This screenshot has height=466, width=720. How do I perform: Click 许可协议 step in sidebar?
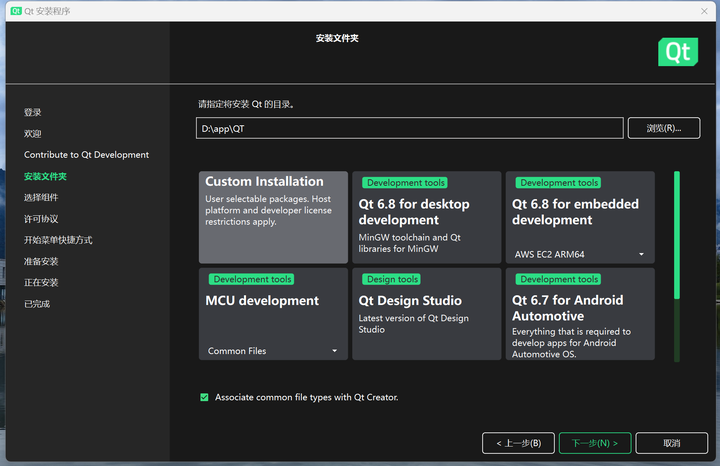(x=41, y=219)
